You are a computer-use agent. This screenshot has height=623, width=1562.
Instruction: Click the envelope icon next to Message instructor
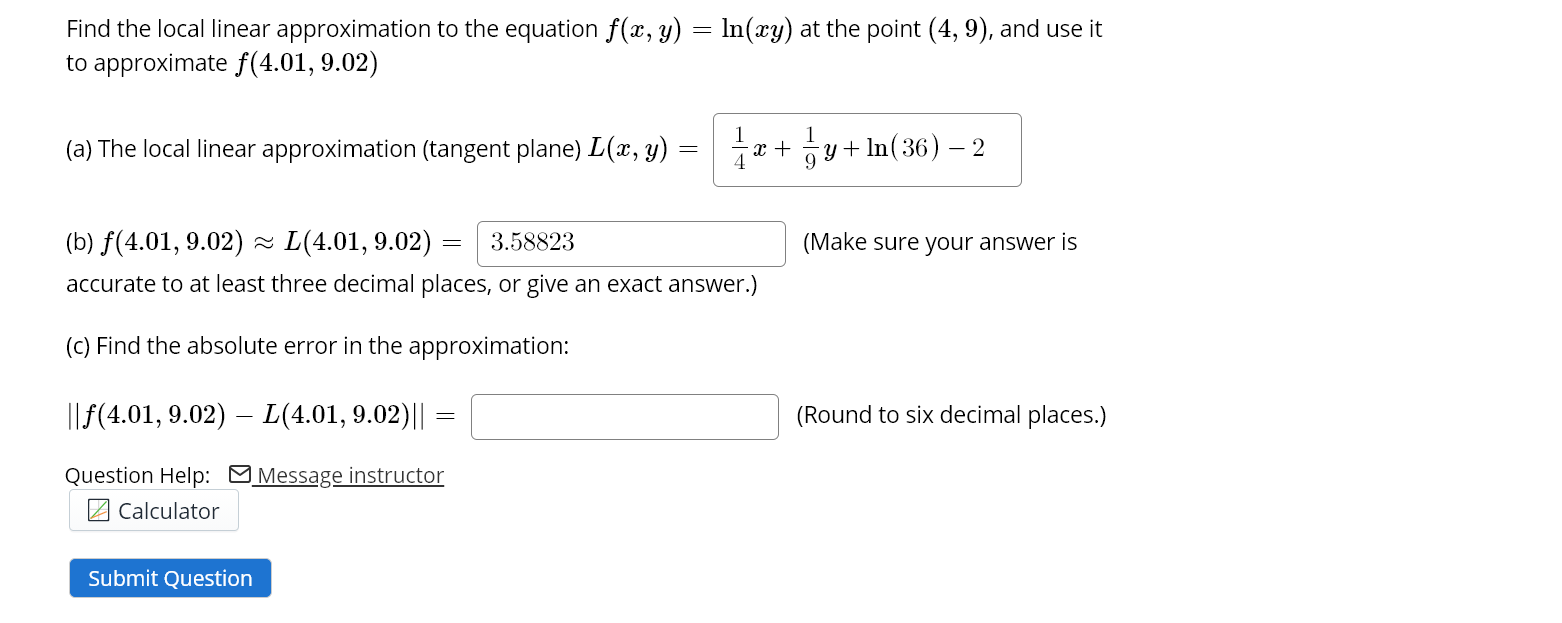239,474
